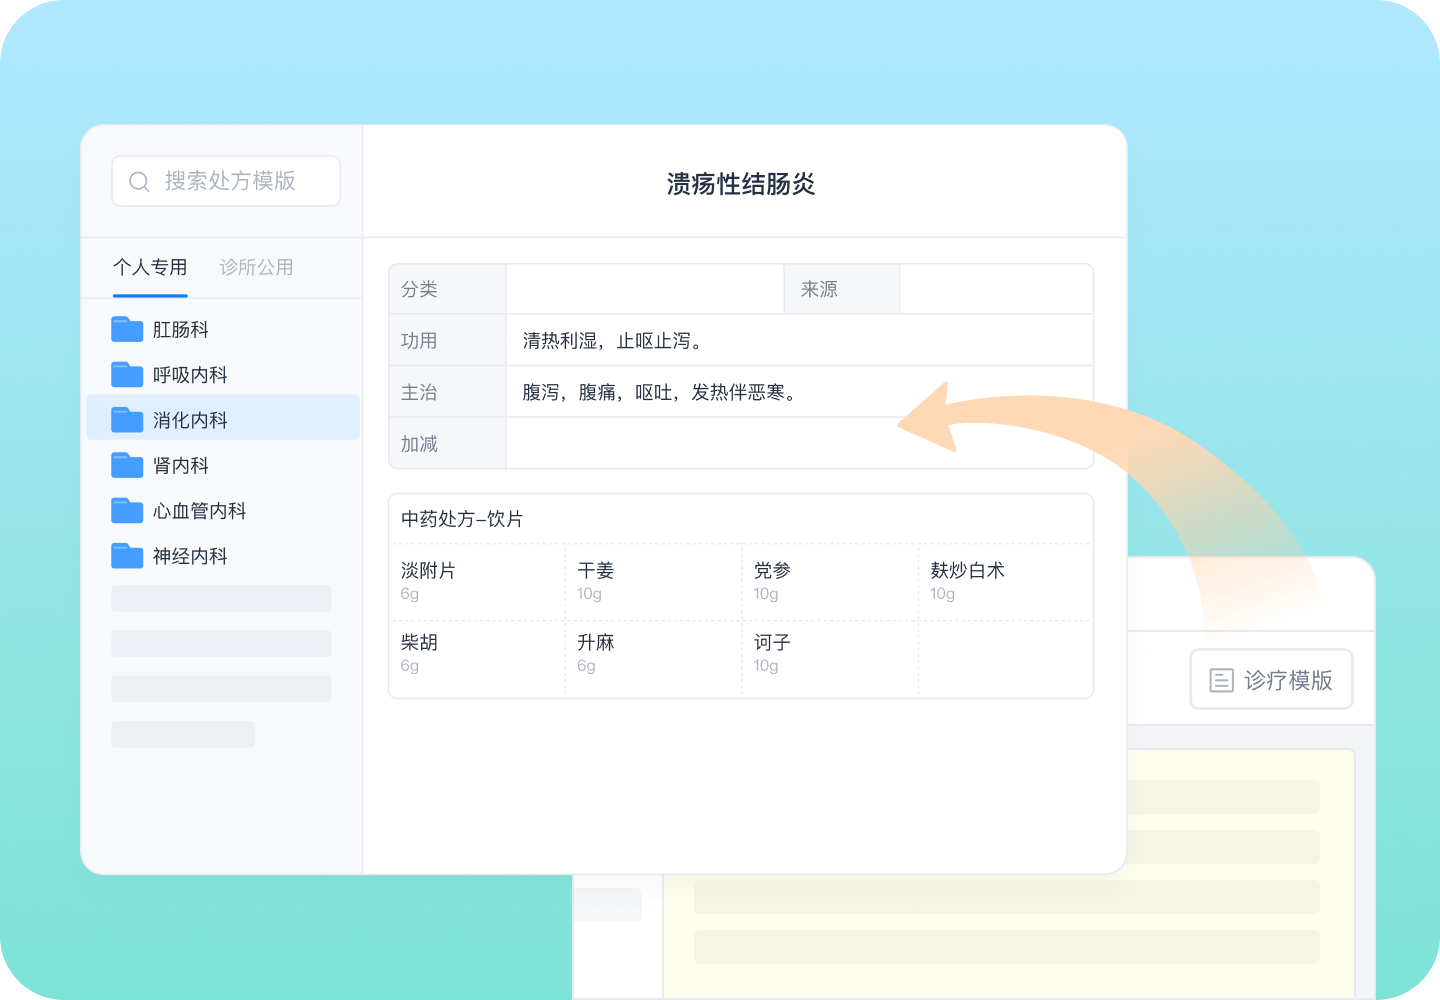Select the 淡附片 herb entry

pyautogui.click(x=477, y=581)
